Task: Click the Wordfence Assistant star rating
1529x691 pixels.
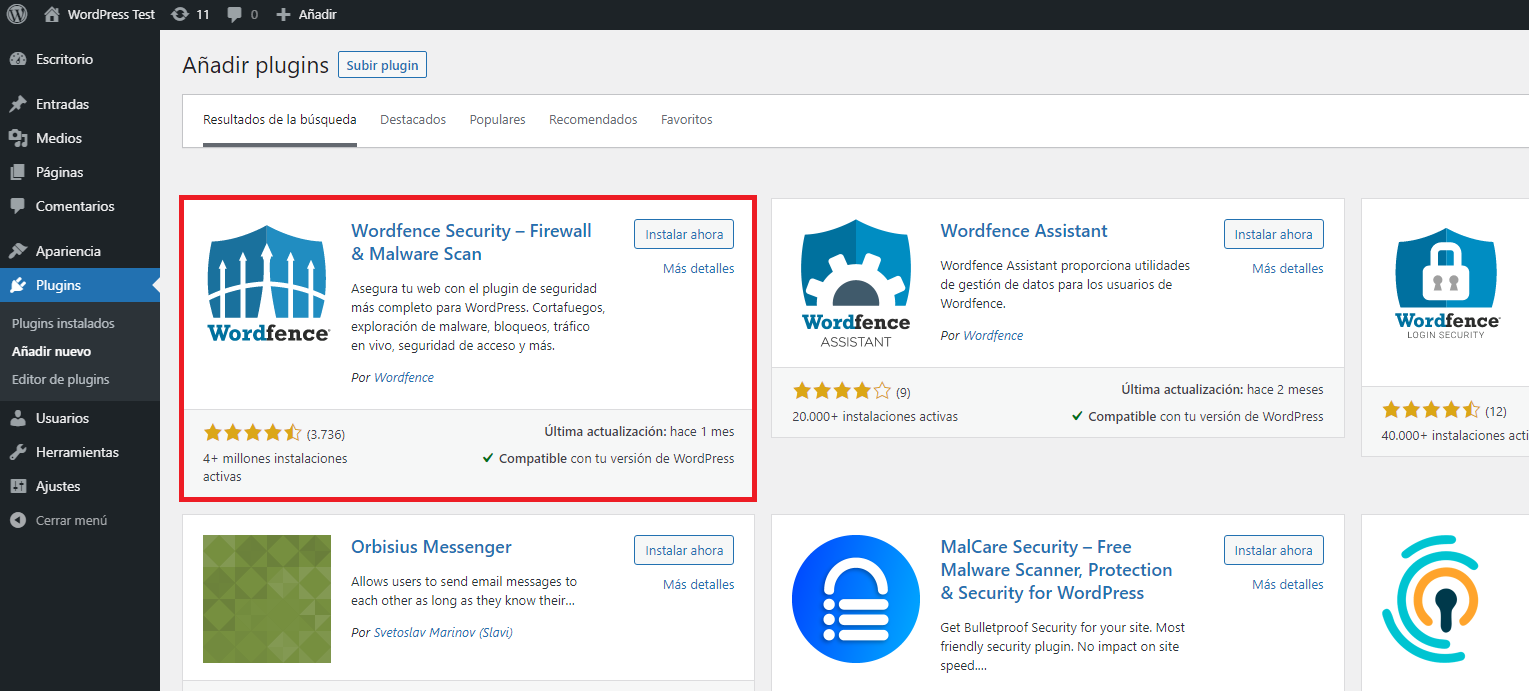Action: pos(842,391)
